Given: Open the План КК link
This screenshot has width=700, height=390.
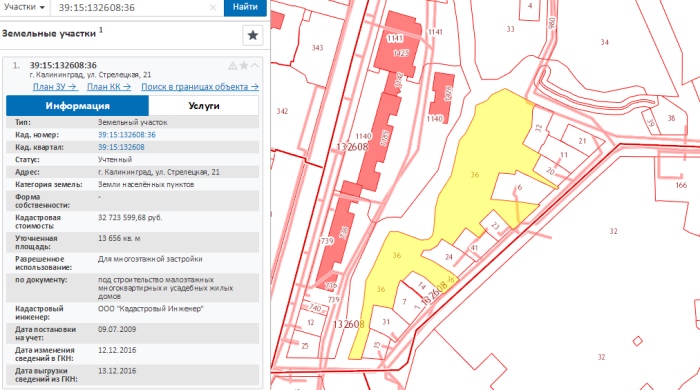Looking at the screenshot, I should (x=109, y=87).
